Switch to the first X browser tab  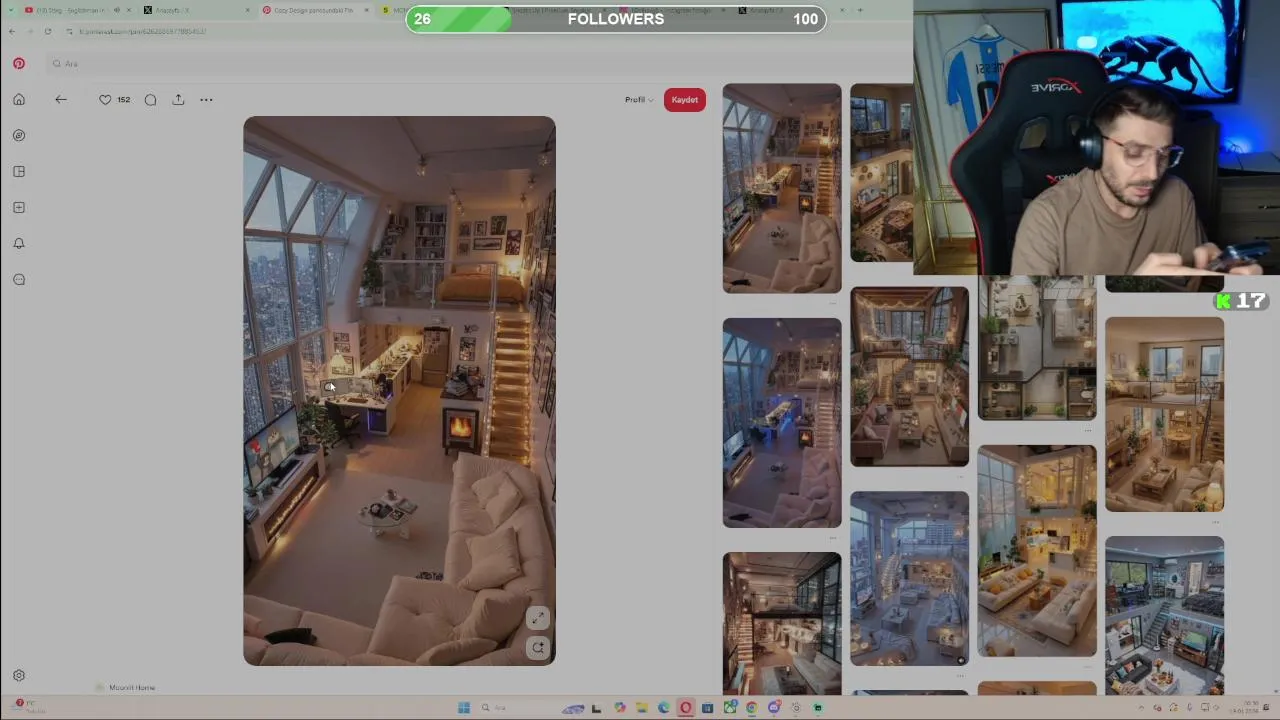click(195, 10)
